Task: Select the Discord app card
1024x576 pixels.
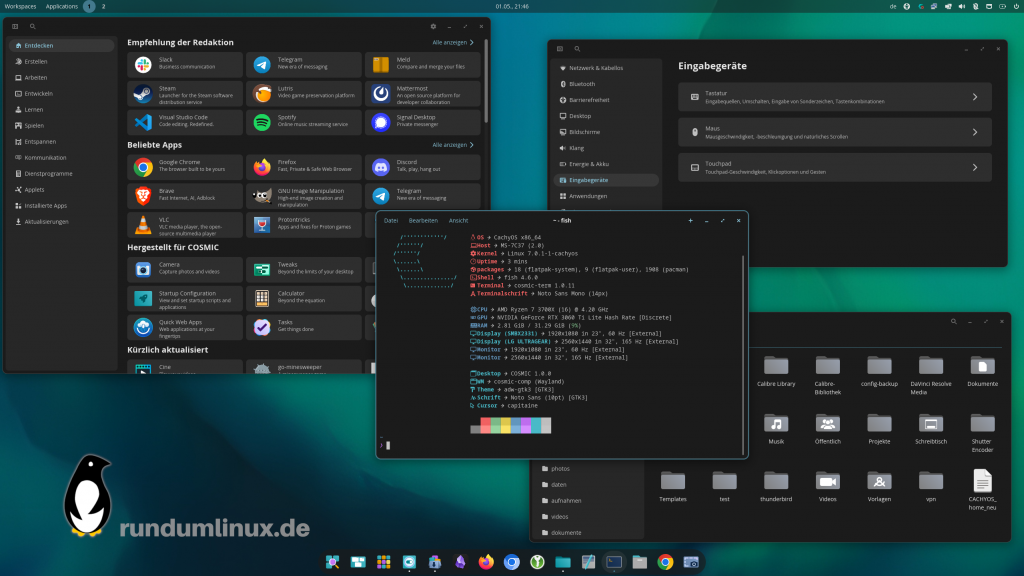Action: click(423, 167)
